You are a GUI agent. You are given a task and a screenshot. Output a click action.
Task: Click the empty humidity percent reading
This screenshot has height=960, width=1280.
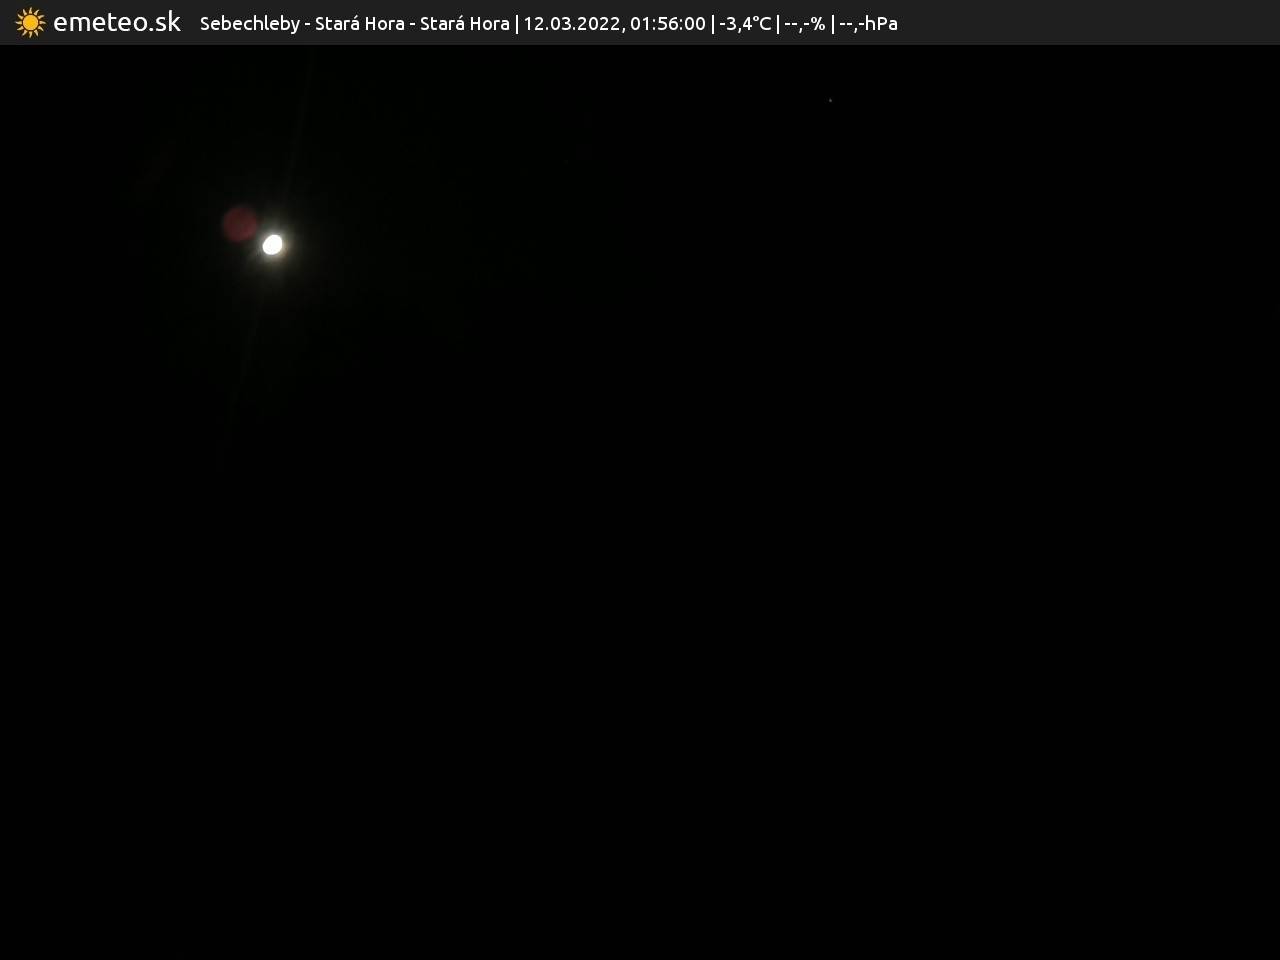(x=805, y=23)
